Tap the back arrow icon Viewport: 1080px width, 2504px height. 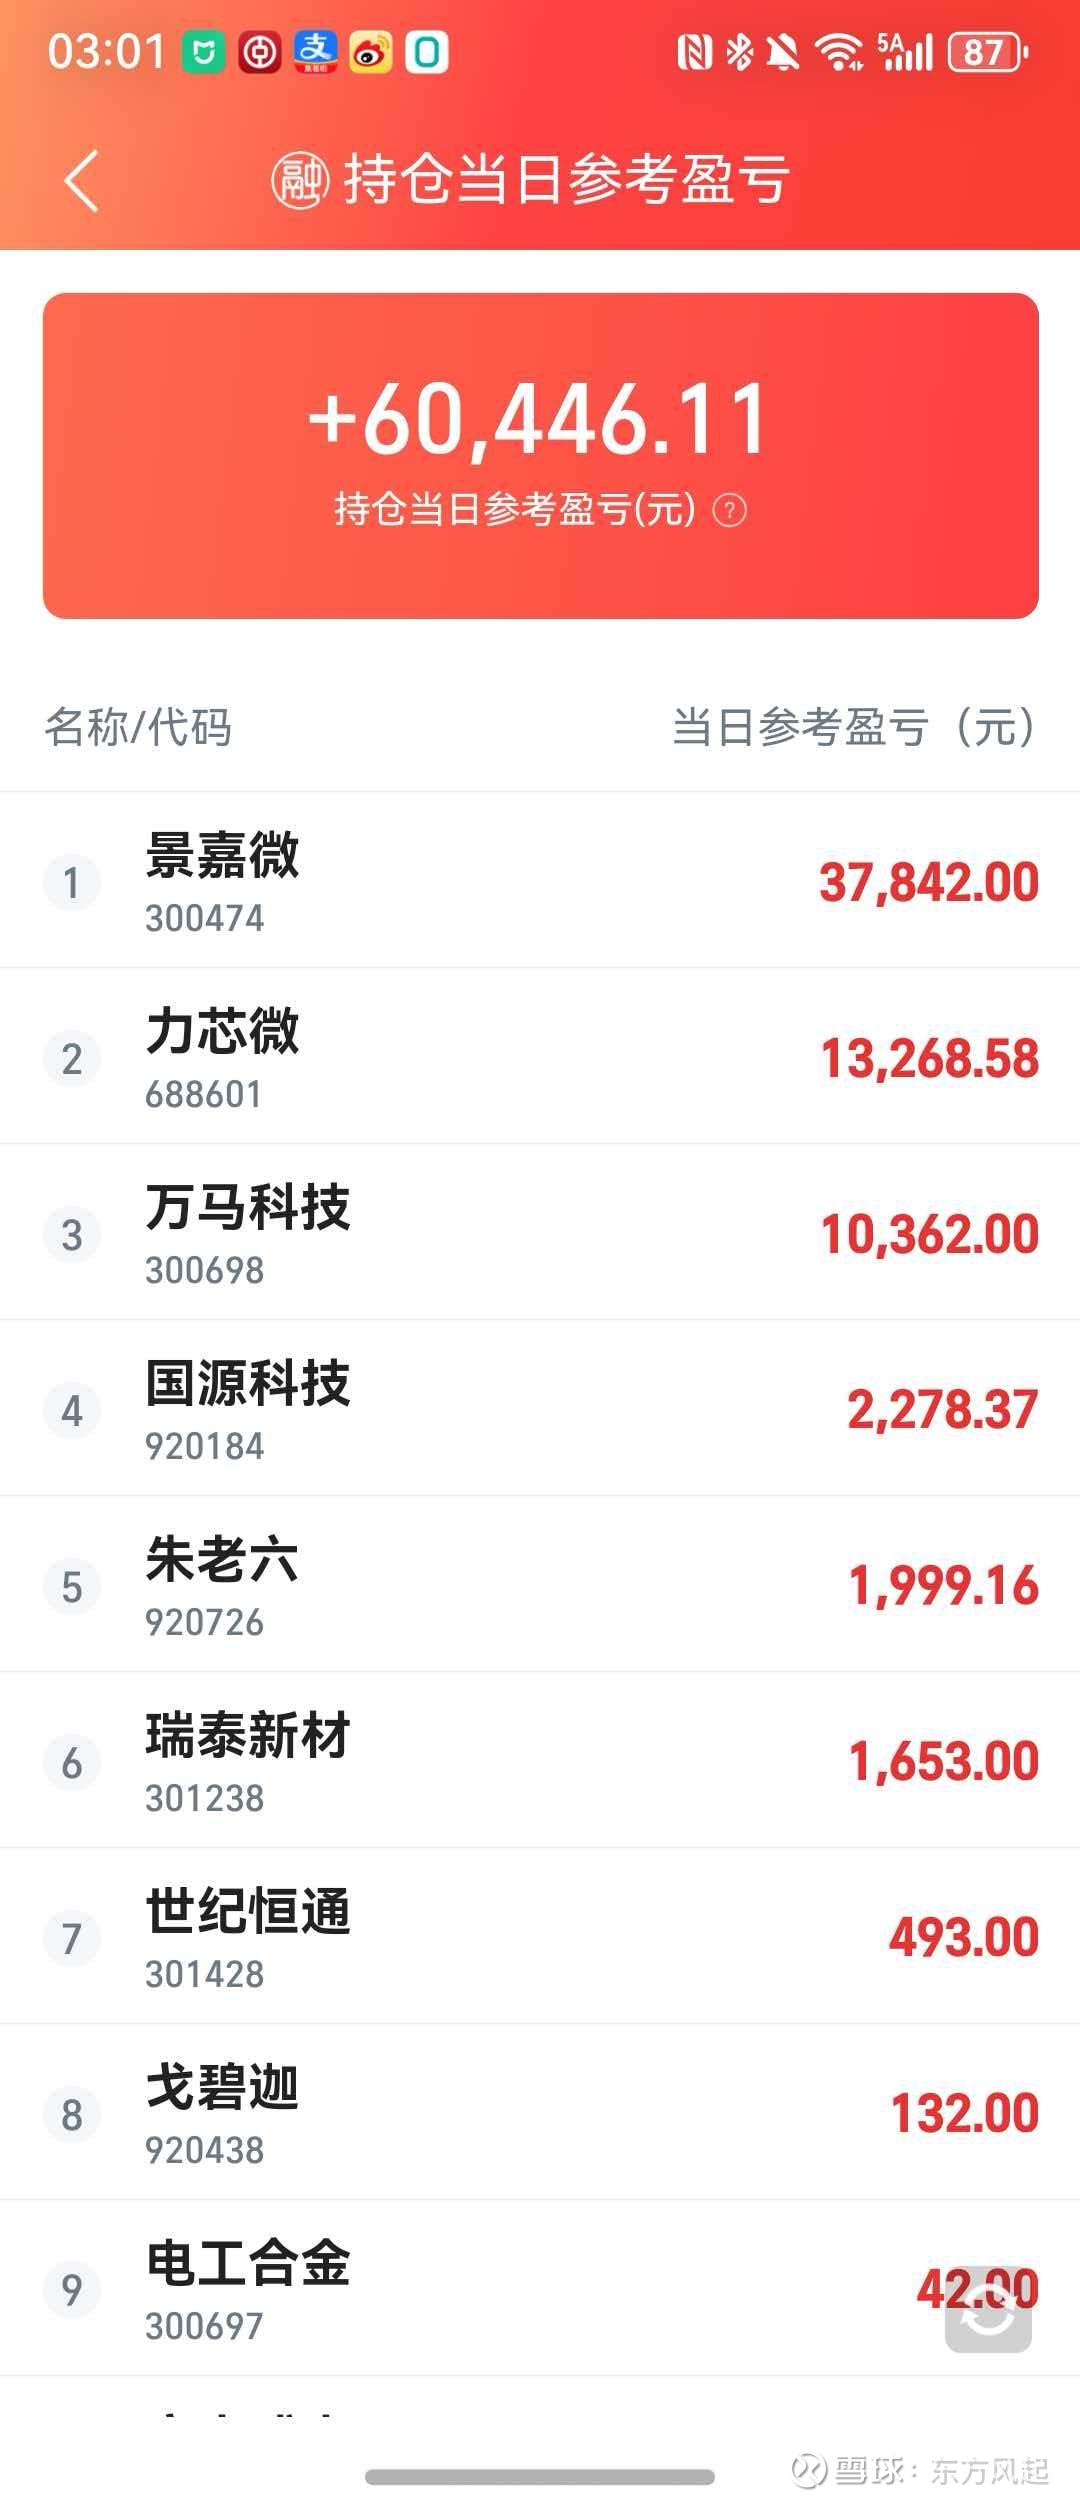pos(82,181)
